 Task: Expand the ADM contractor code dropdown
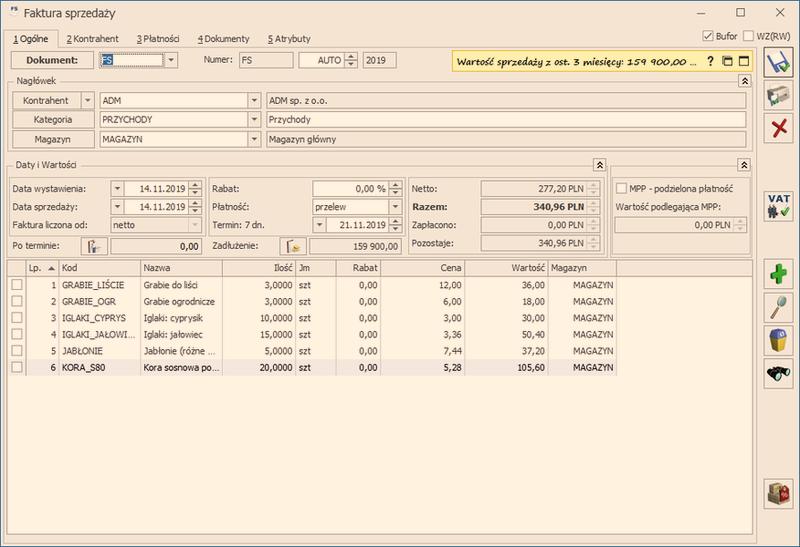254,101
